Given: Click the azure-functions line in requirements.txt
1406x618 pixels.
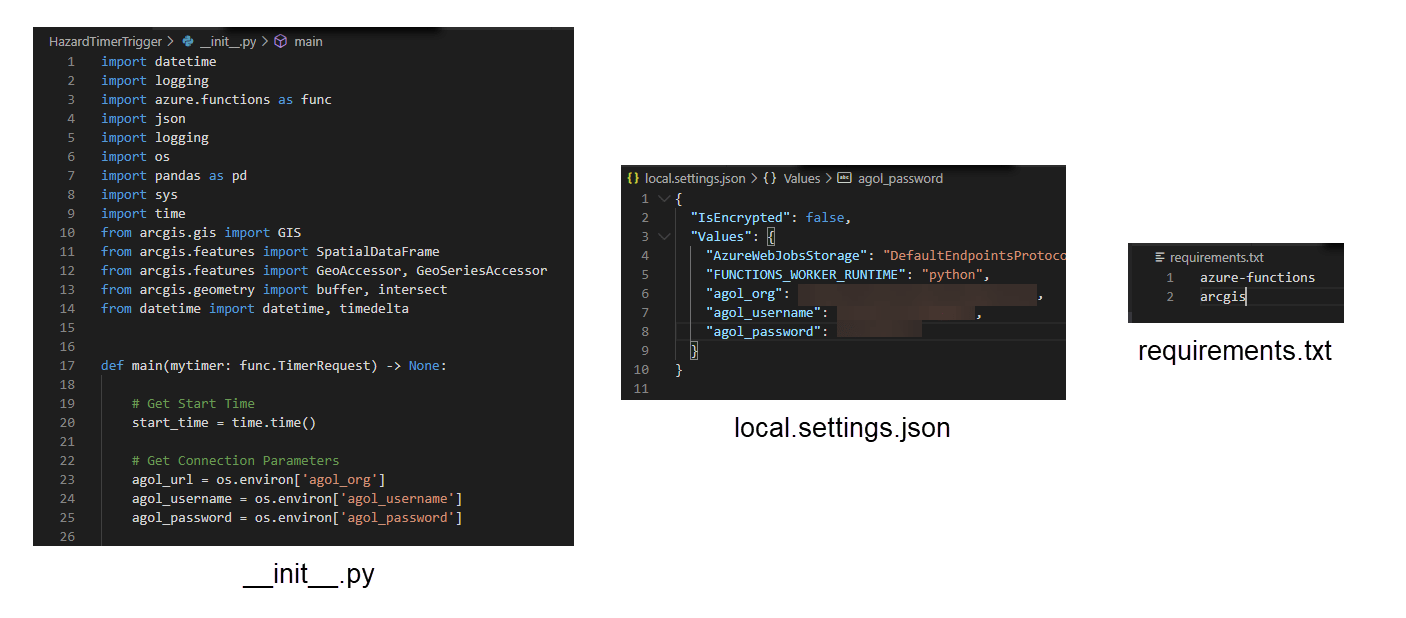Looking at the screenshot, I should pyautogui.click(x=1257, y=278).
